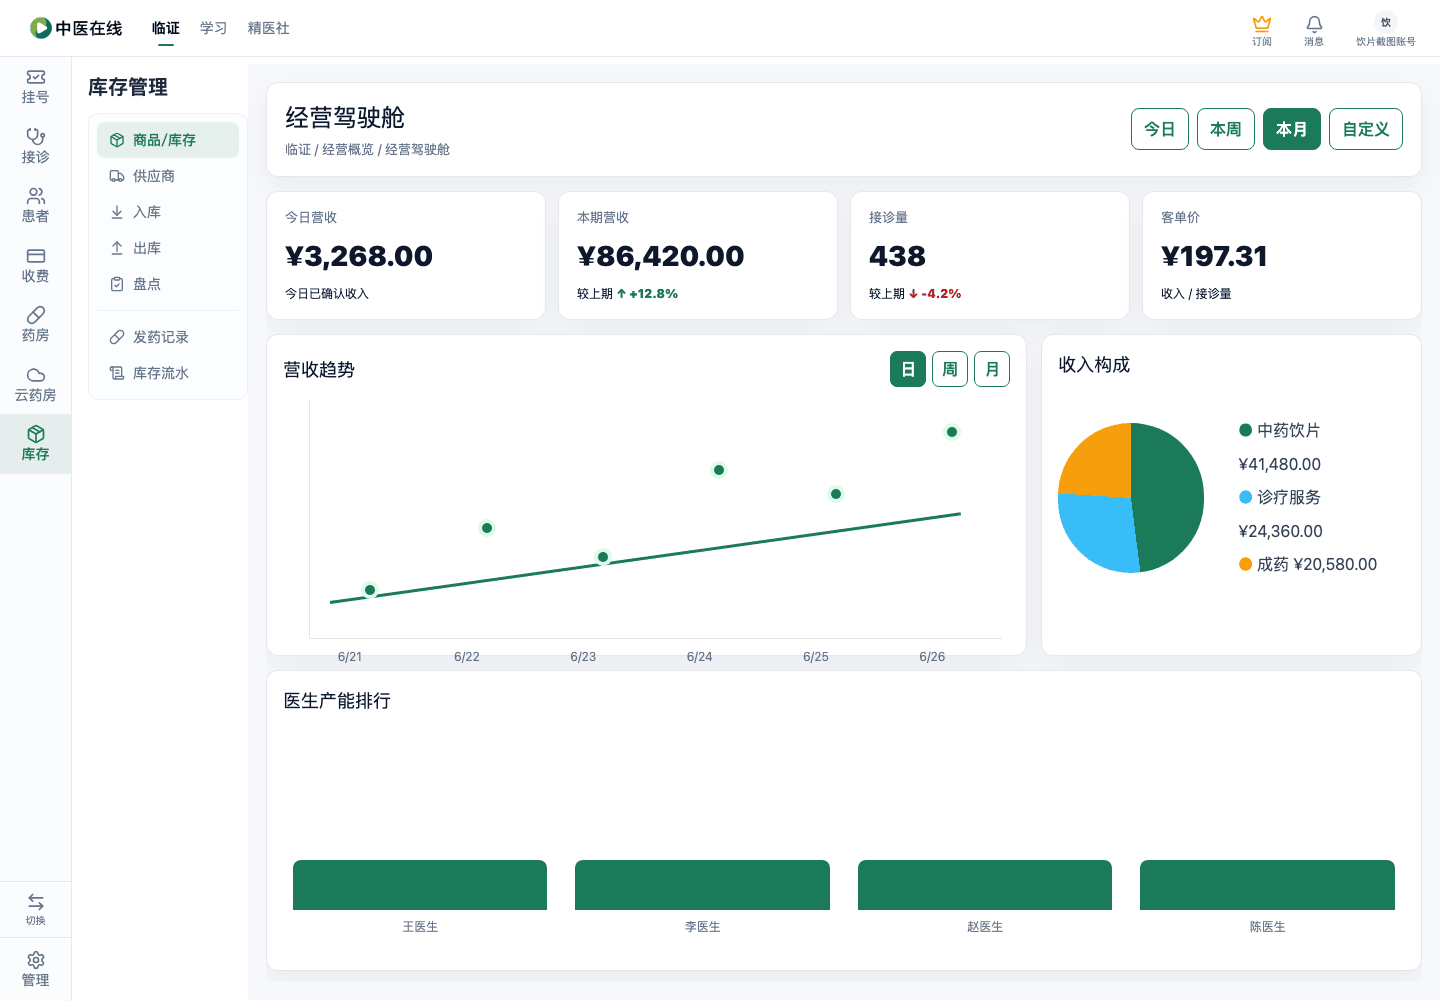Click the 客单价 ¥197.31 value
This screenshot has width=1440, height=1001.
click(1214, 256)
